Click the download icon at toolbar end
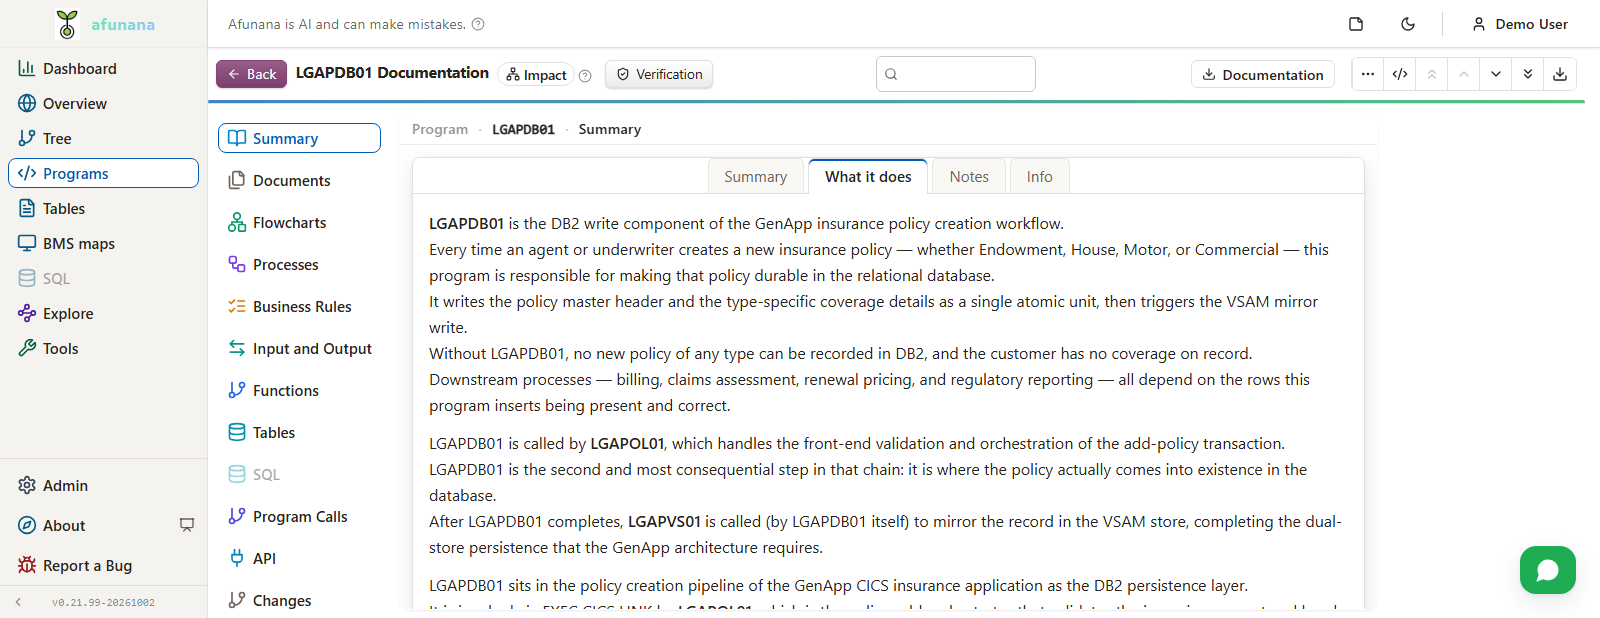This screenshot has height=618, width=1600. pyautogui.click(x=1560, y=74)
